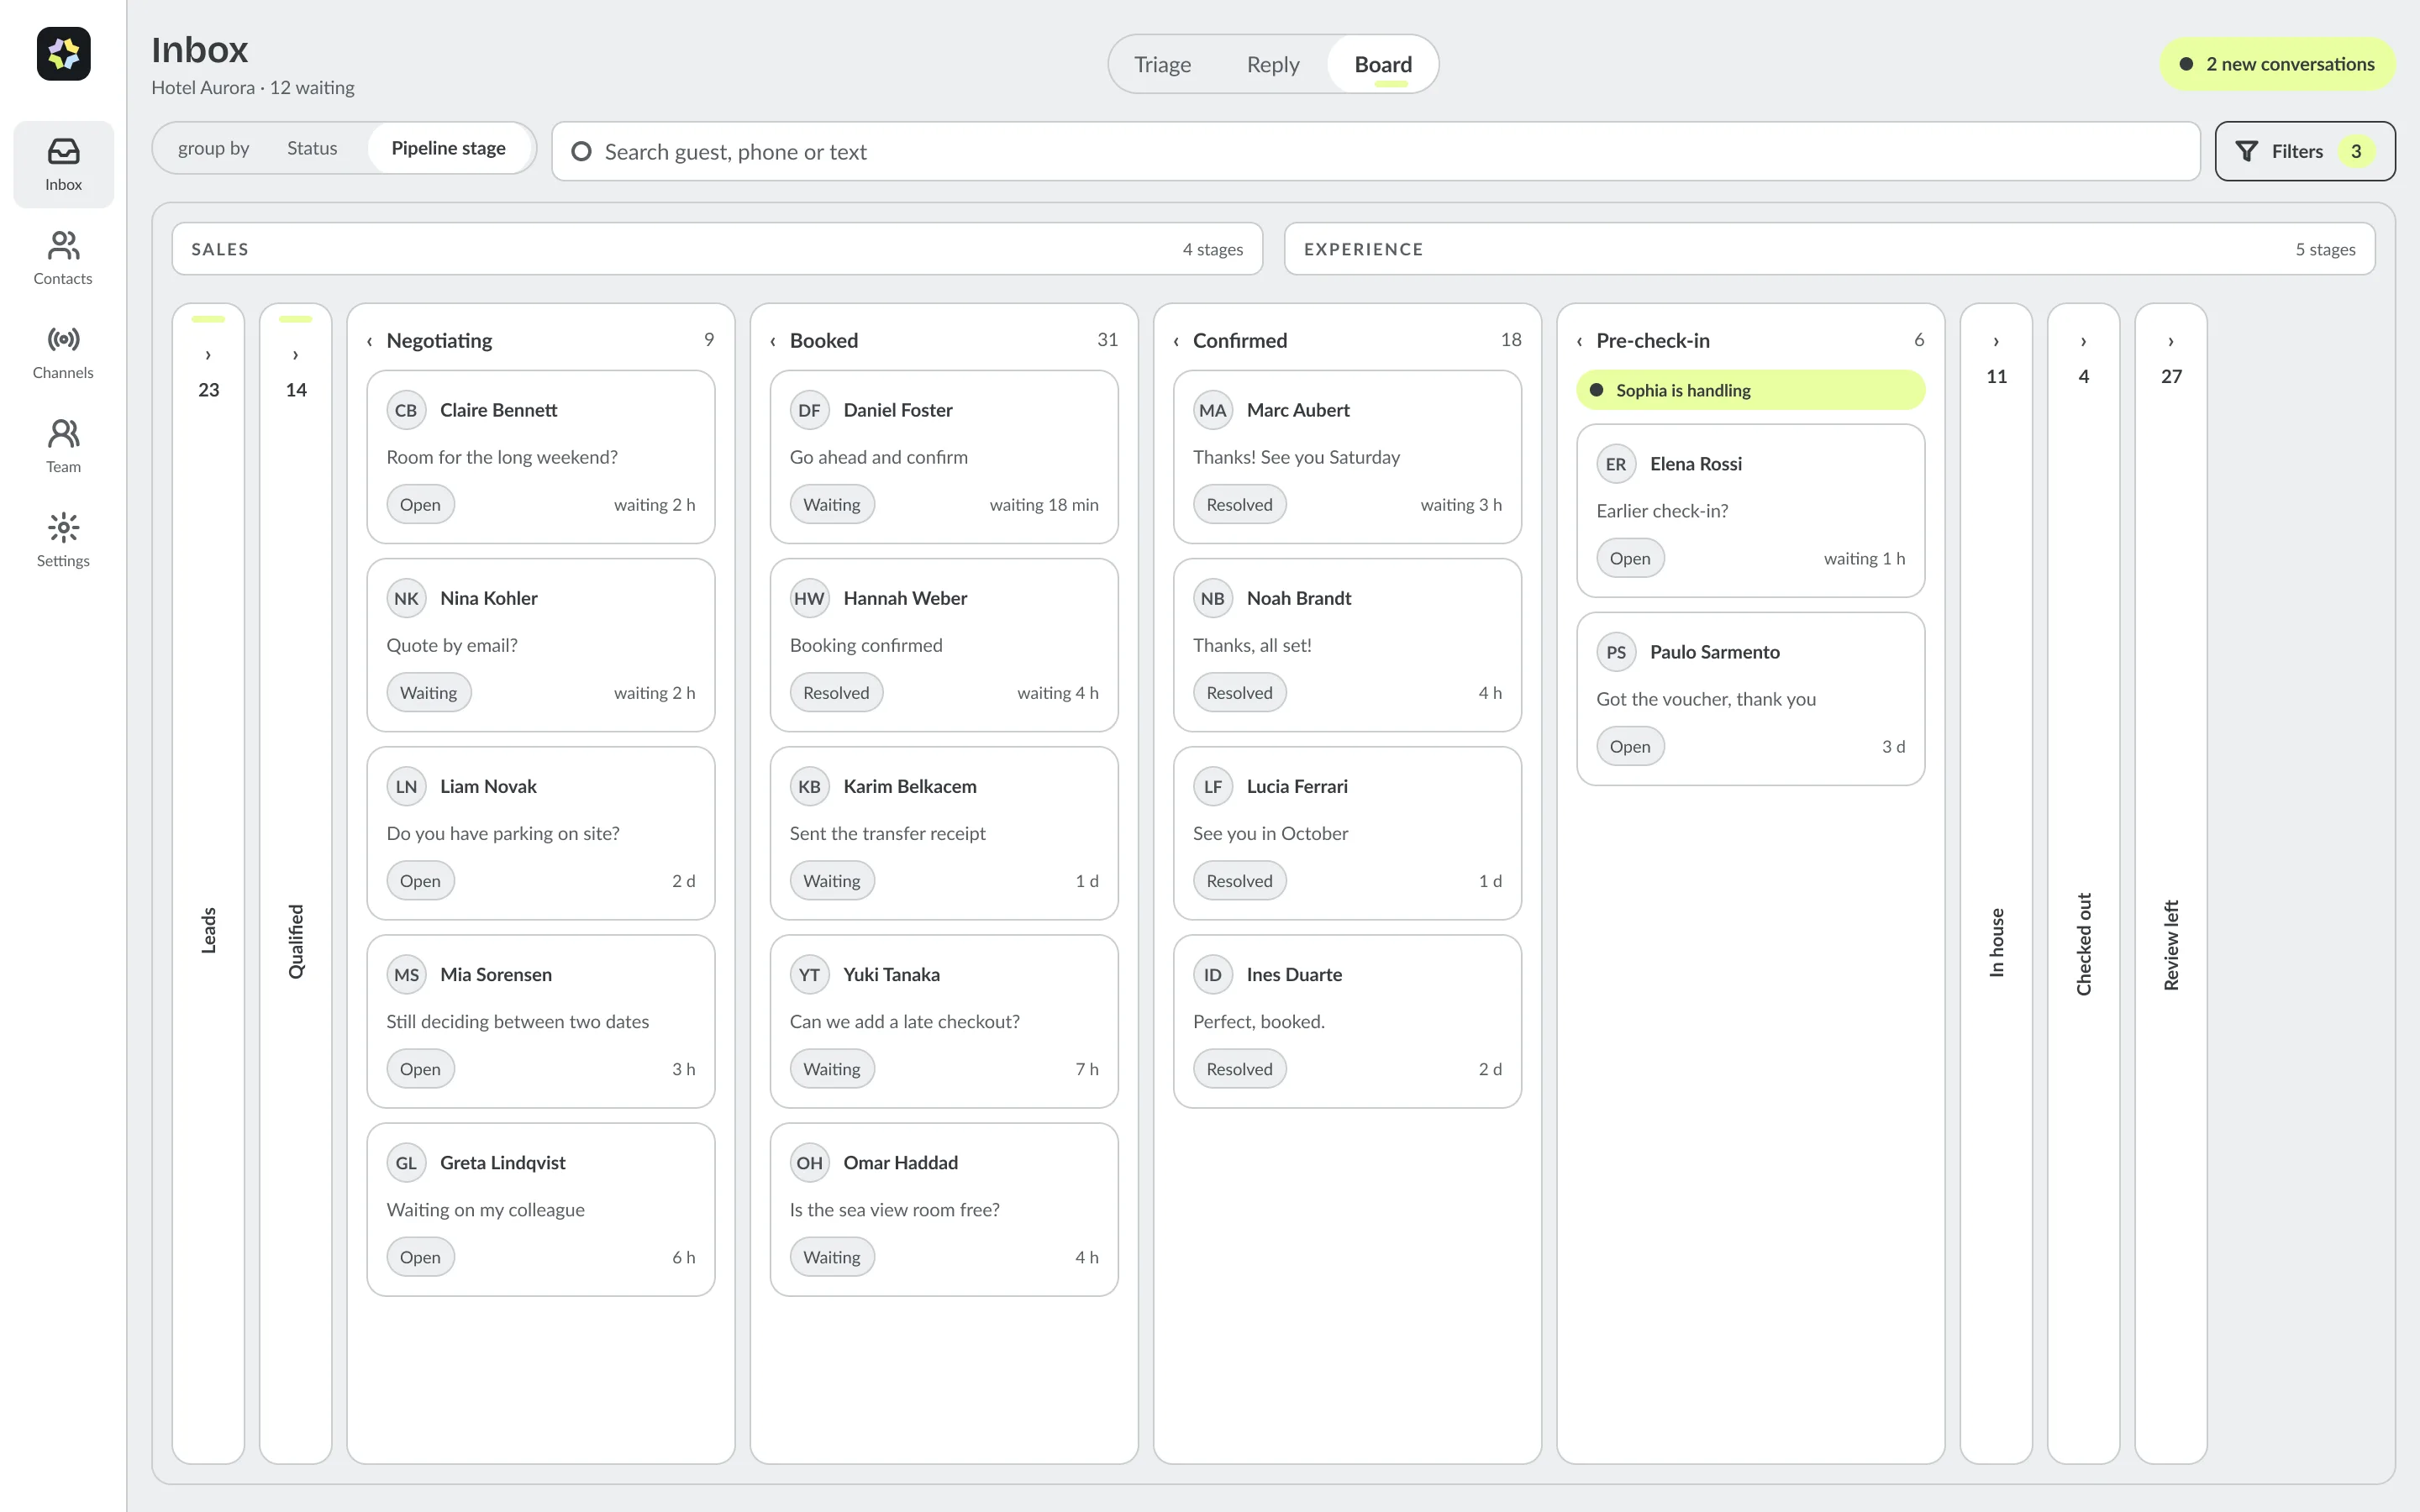Click the SALES 4 stages group header
Image resolution: width=2420 pixels, height=1512 pixels.
point(717,249)
